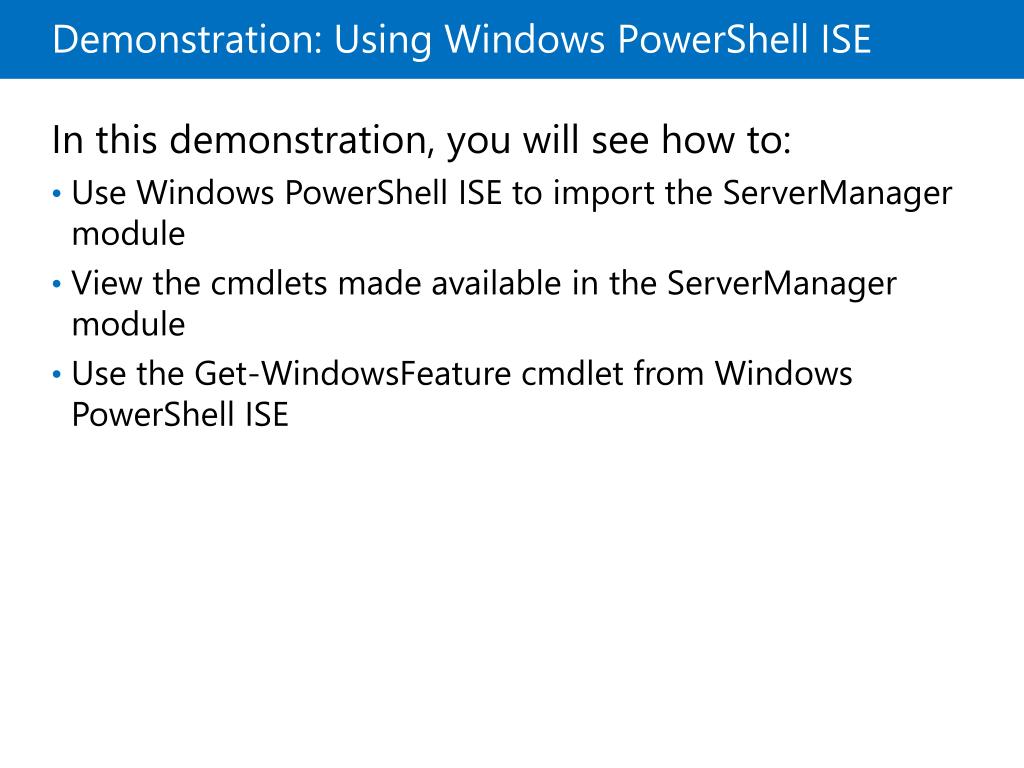Click 'how to:' at end of intro line

pyautogui.click(x=726, y=140)
